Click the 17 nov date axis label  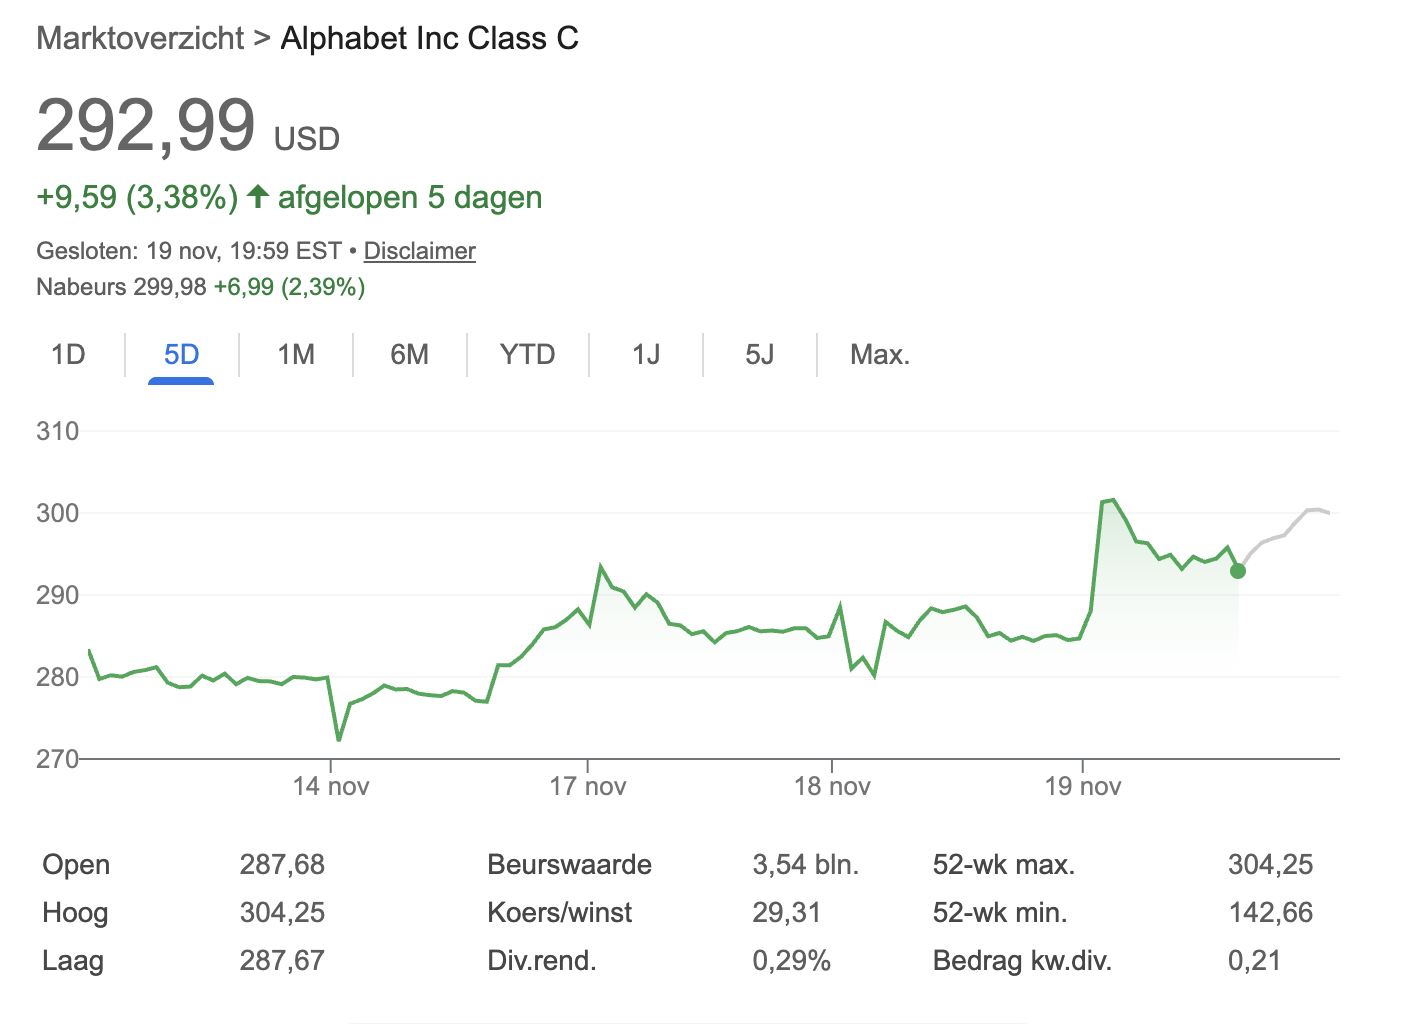(x=588, y=786)
